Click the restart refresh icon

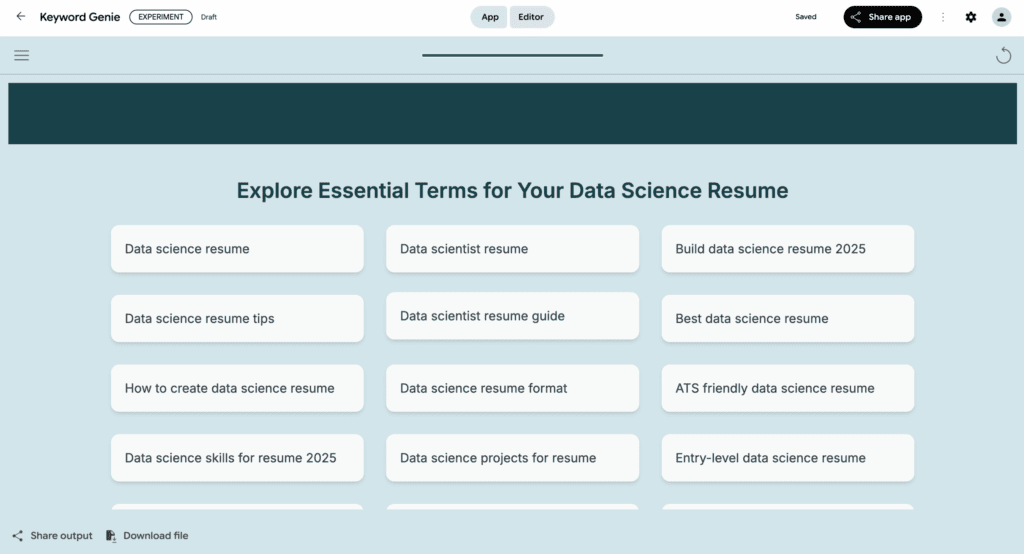[1003, 56]
